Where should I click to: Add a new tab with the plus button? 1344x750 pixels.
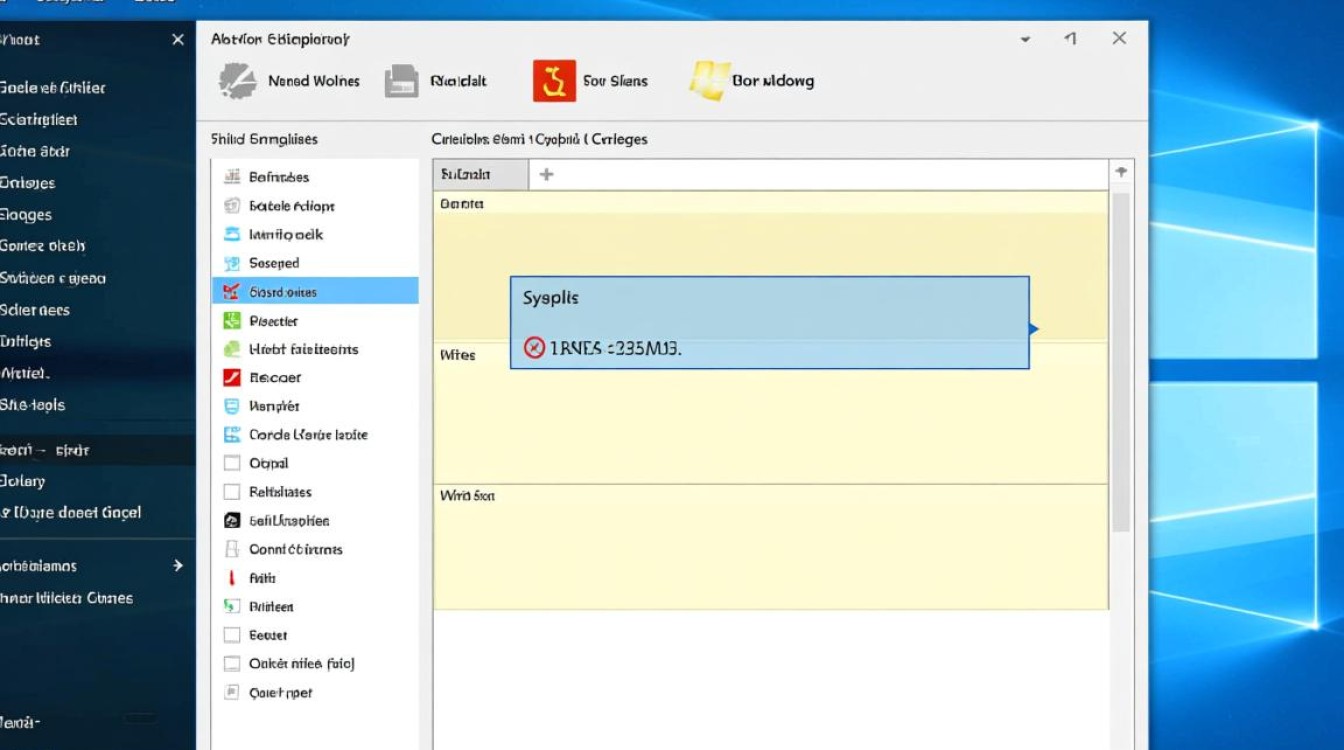[x=546, y=174]
